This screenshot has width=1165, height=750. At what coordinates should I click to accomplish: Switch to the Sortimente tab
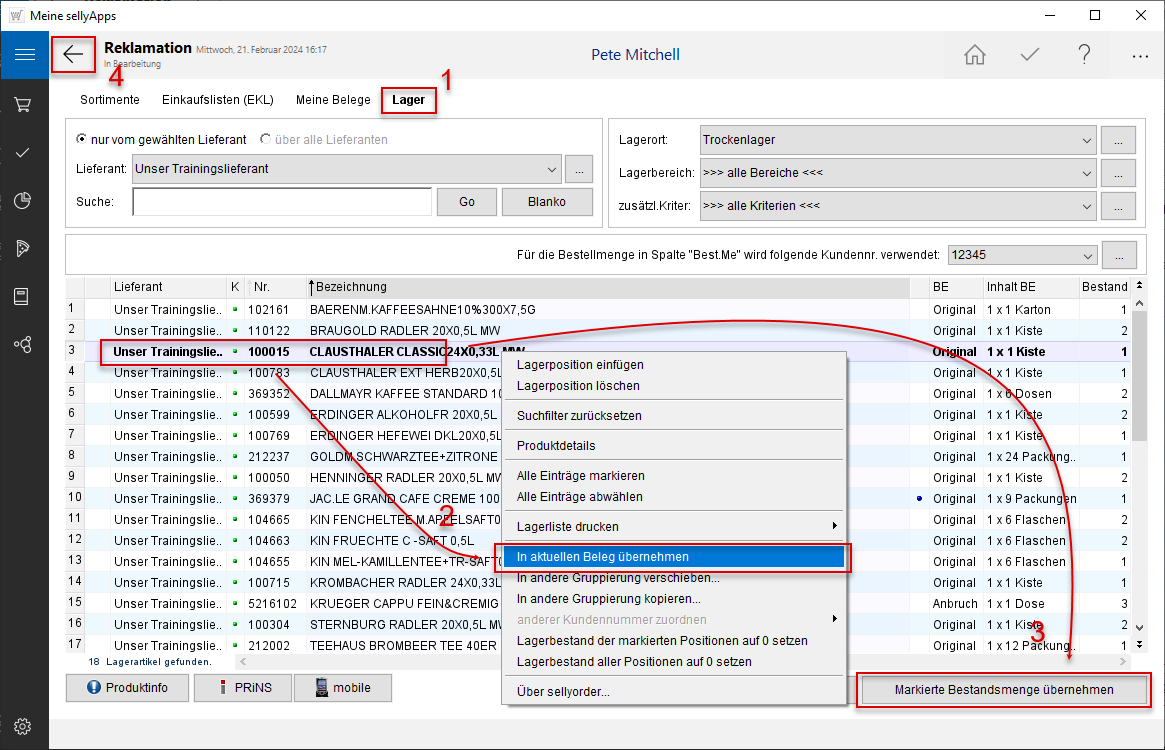[x=110, y=100]
